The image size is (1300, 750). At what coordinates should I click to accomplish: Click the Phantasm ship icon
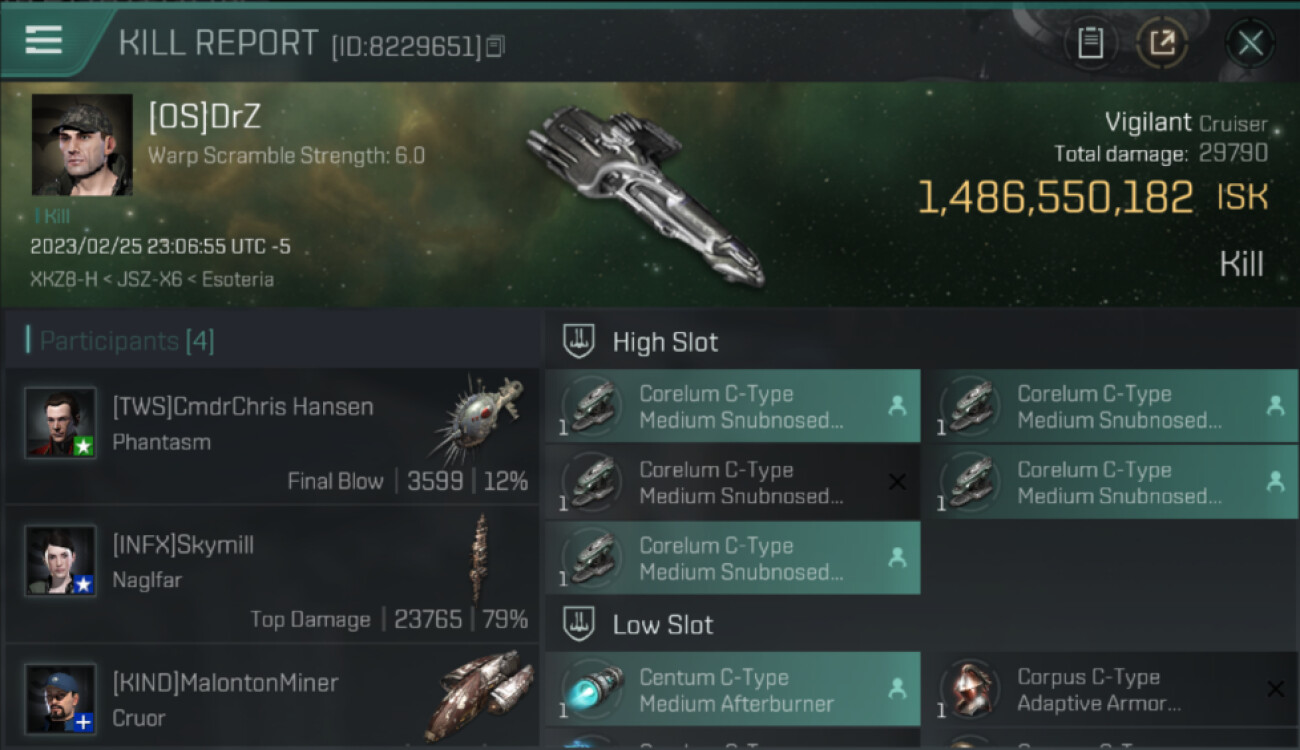(478, 420)
